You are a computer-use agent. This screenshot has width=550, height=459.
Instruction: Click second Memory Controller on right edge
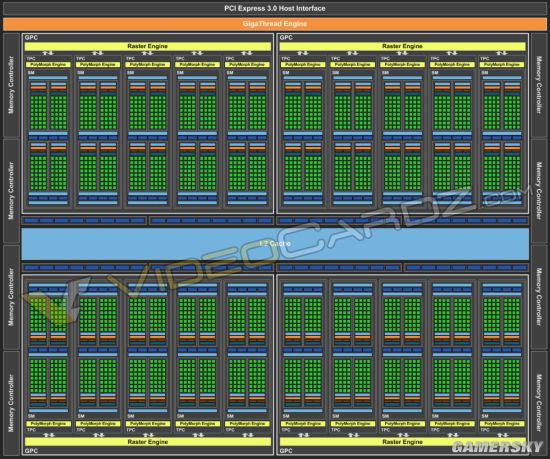point(539,191)
